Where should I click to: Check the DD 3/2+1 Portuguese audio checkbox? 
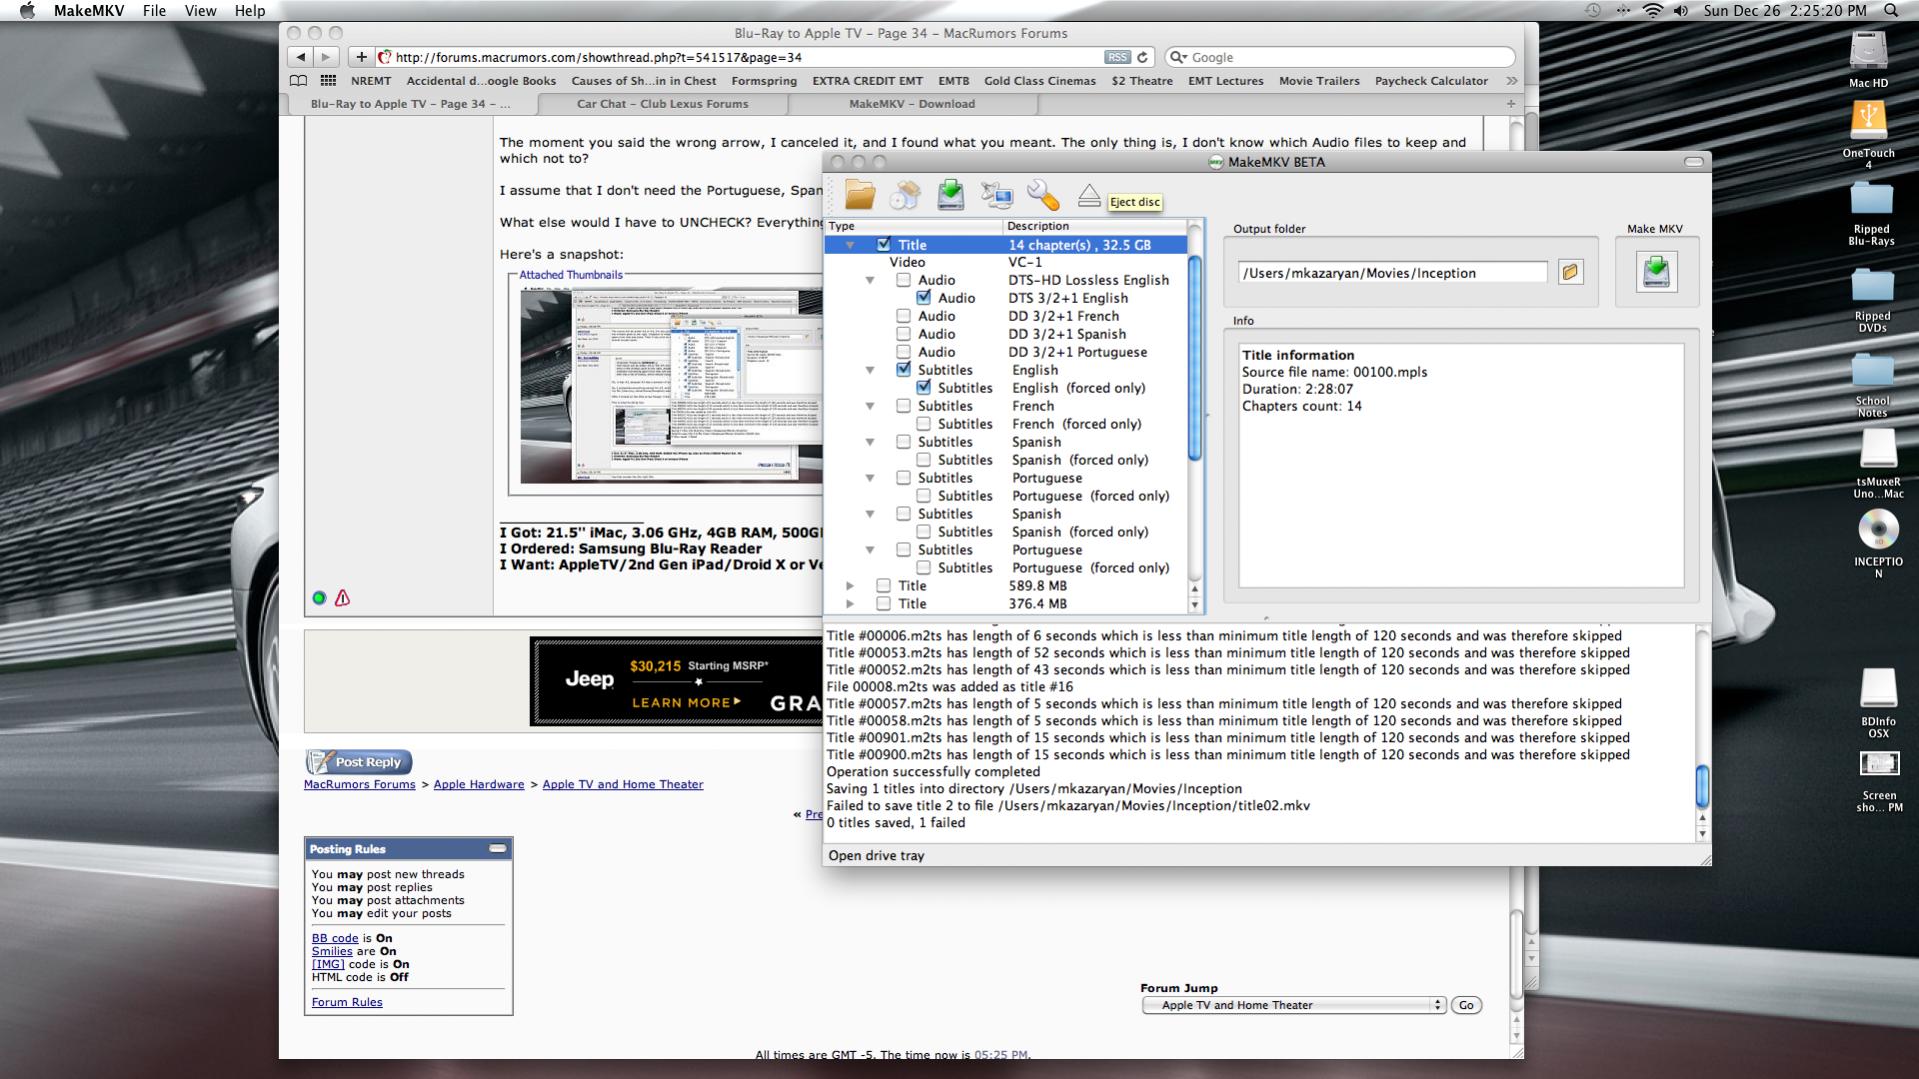(x=903, y=352)
